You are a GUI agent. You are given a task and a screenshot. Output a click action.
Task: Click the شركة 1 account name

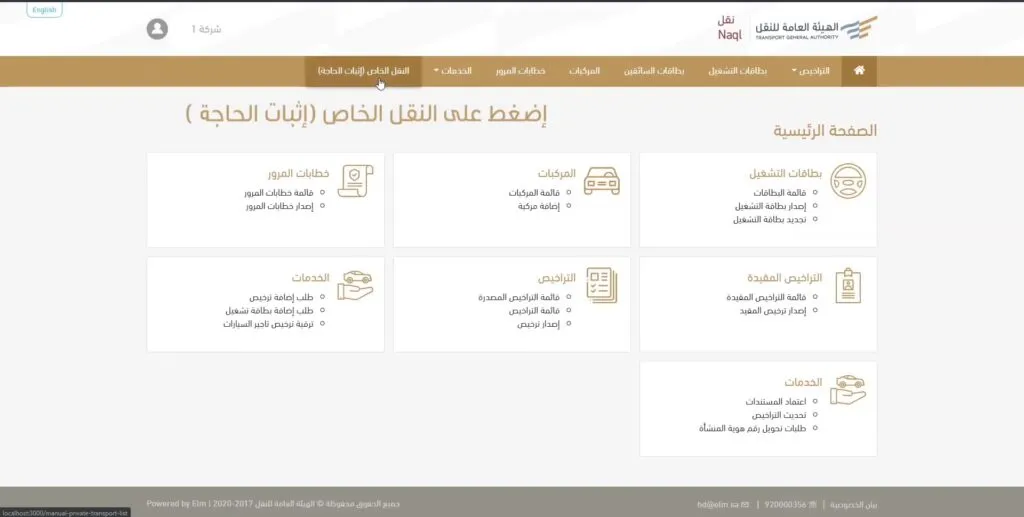(206, 29)
